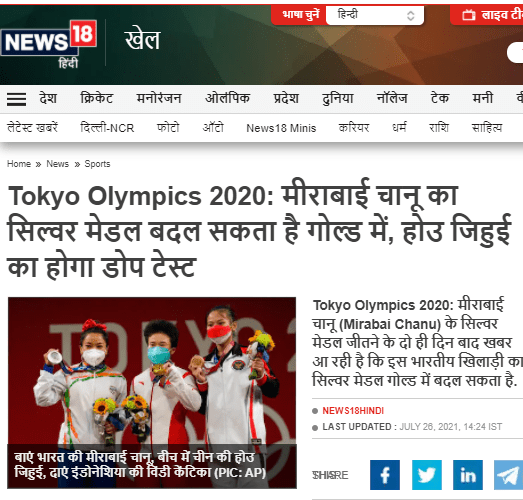Share article on LinkedIn

pyautogui.click(x=468, y=475)
